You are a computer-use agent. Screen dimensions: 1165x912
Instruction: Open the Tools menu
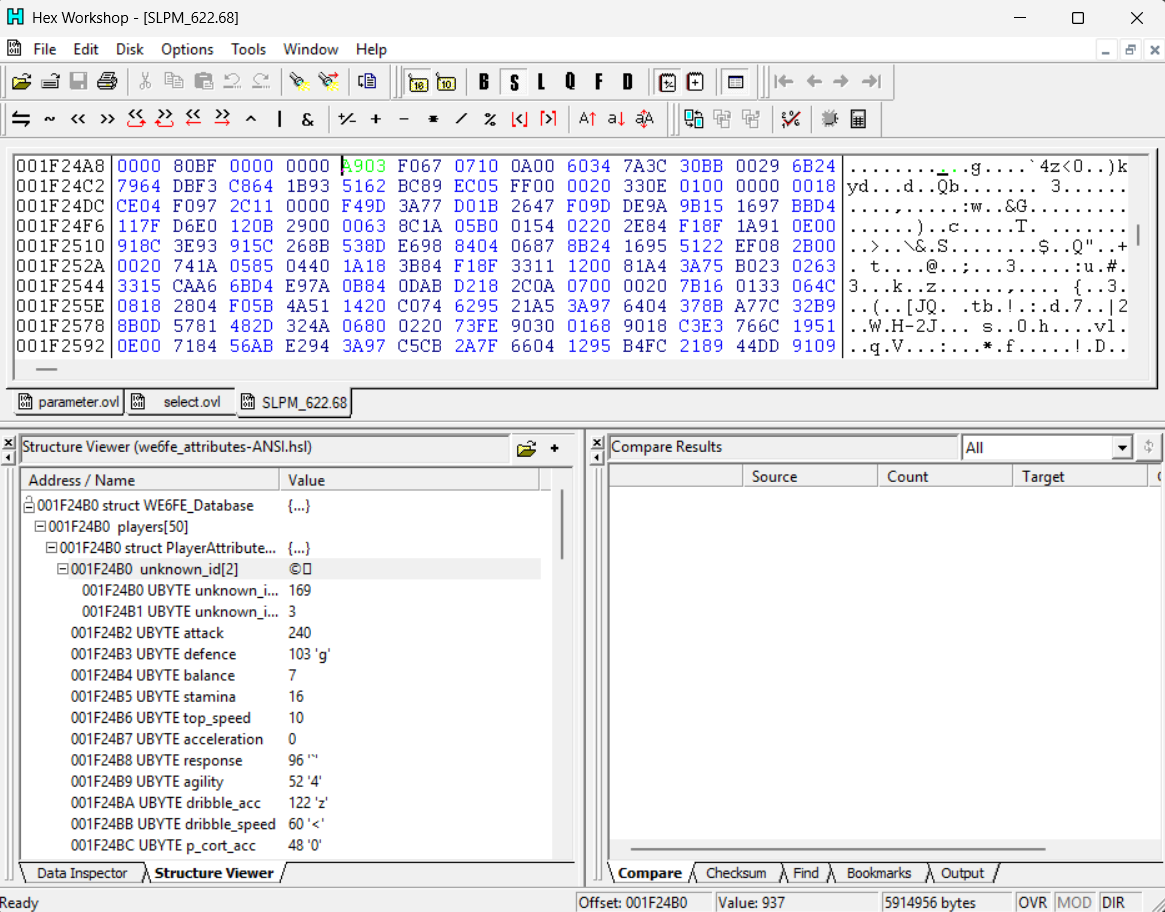(x=248, y=49)
